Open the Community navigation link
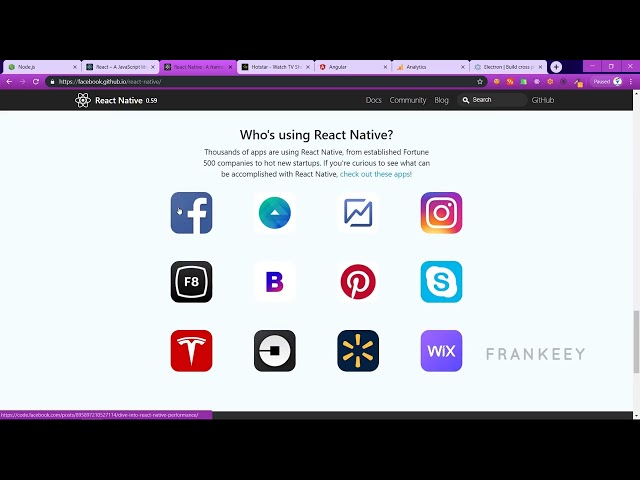This screenshot has height=480, width=640. [x=408, y=100]
